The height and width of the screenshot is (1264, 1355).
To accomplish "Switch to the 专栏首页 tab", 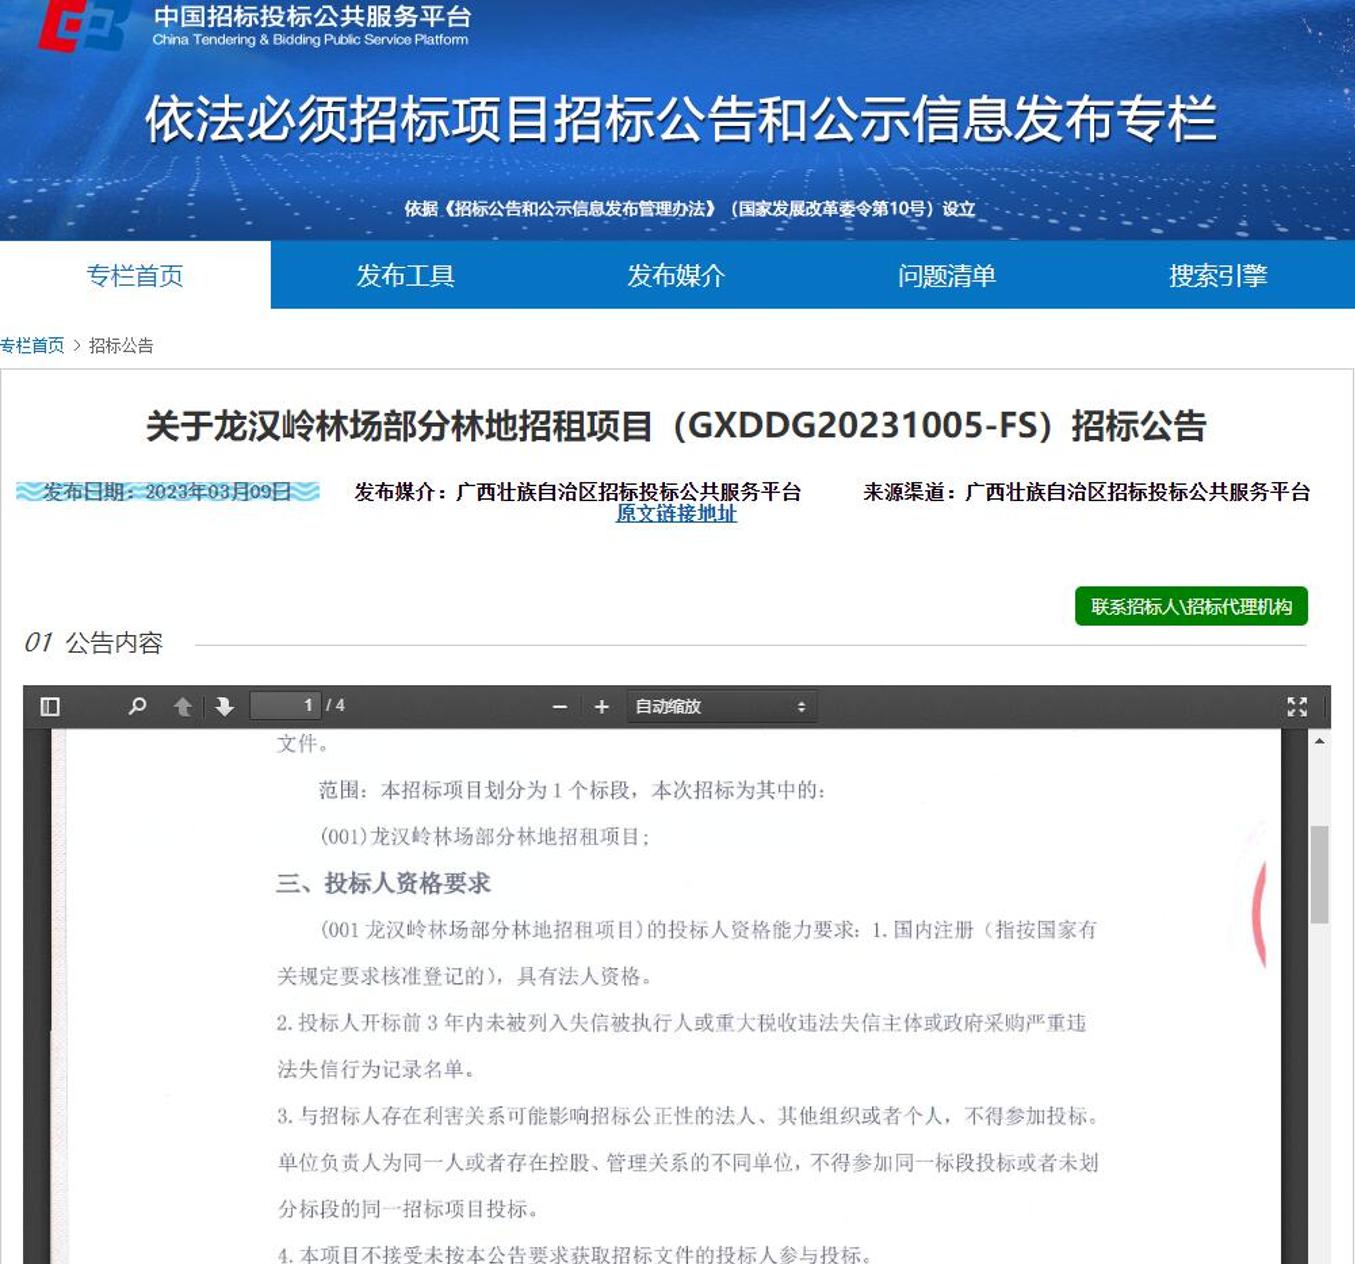I will click(x=135, y=276).
